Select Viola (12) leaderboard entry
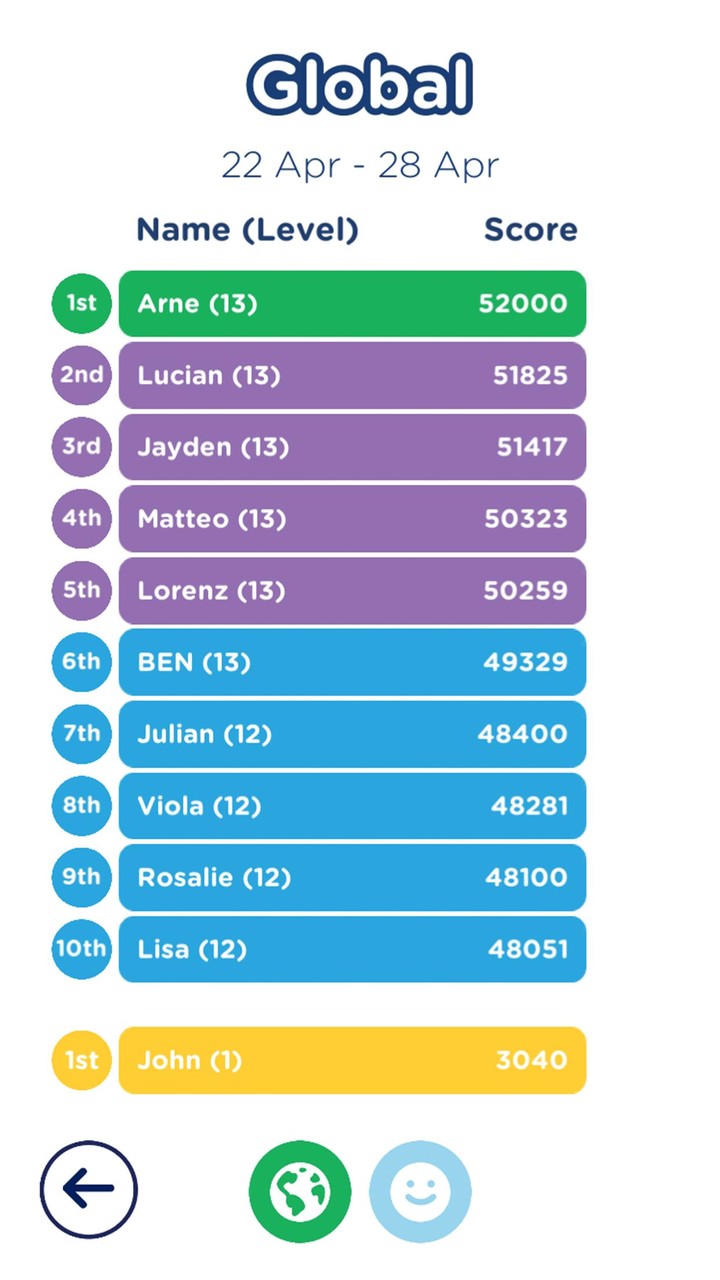 click(x=352, y=806)
